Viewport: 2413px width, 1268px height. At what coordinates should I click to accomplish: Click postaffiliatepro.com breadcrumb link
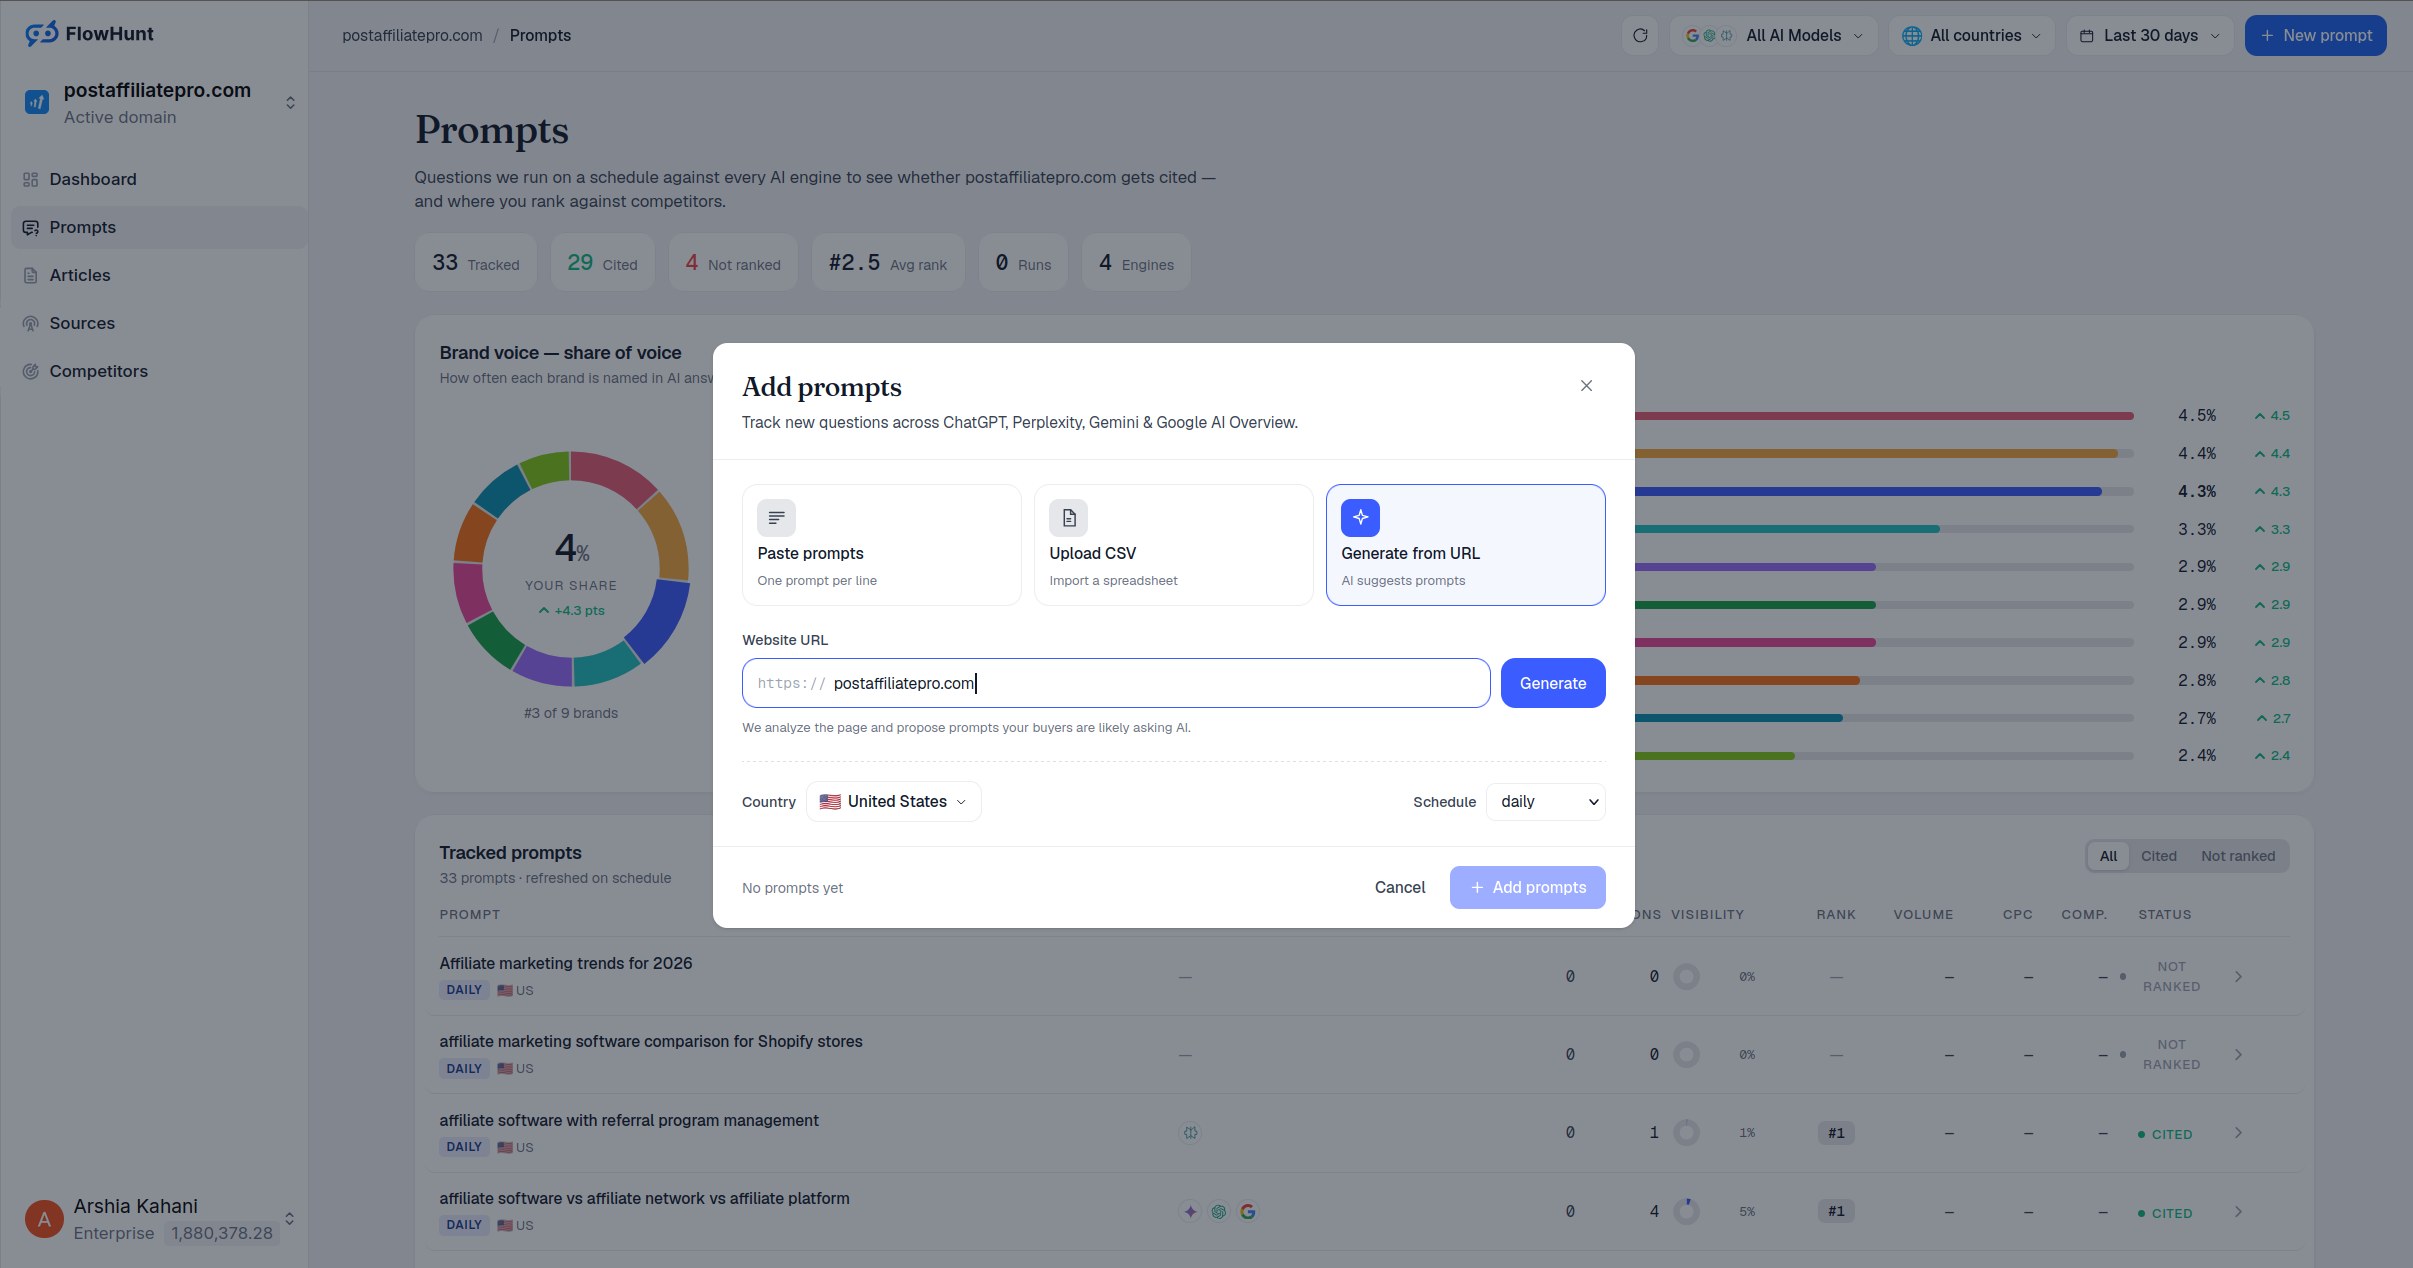pos(412,35)
